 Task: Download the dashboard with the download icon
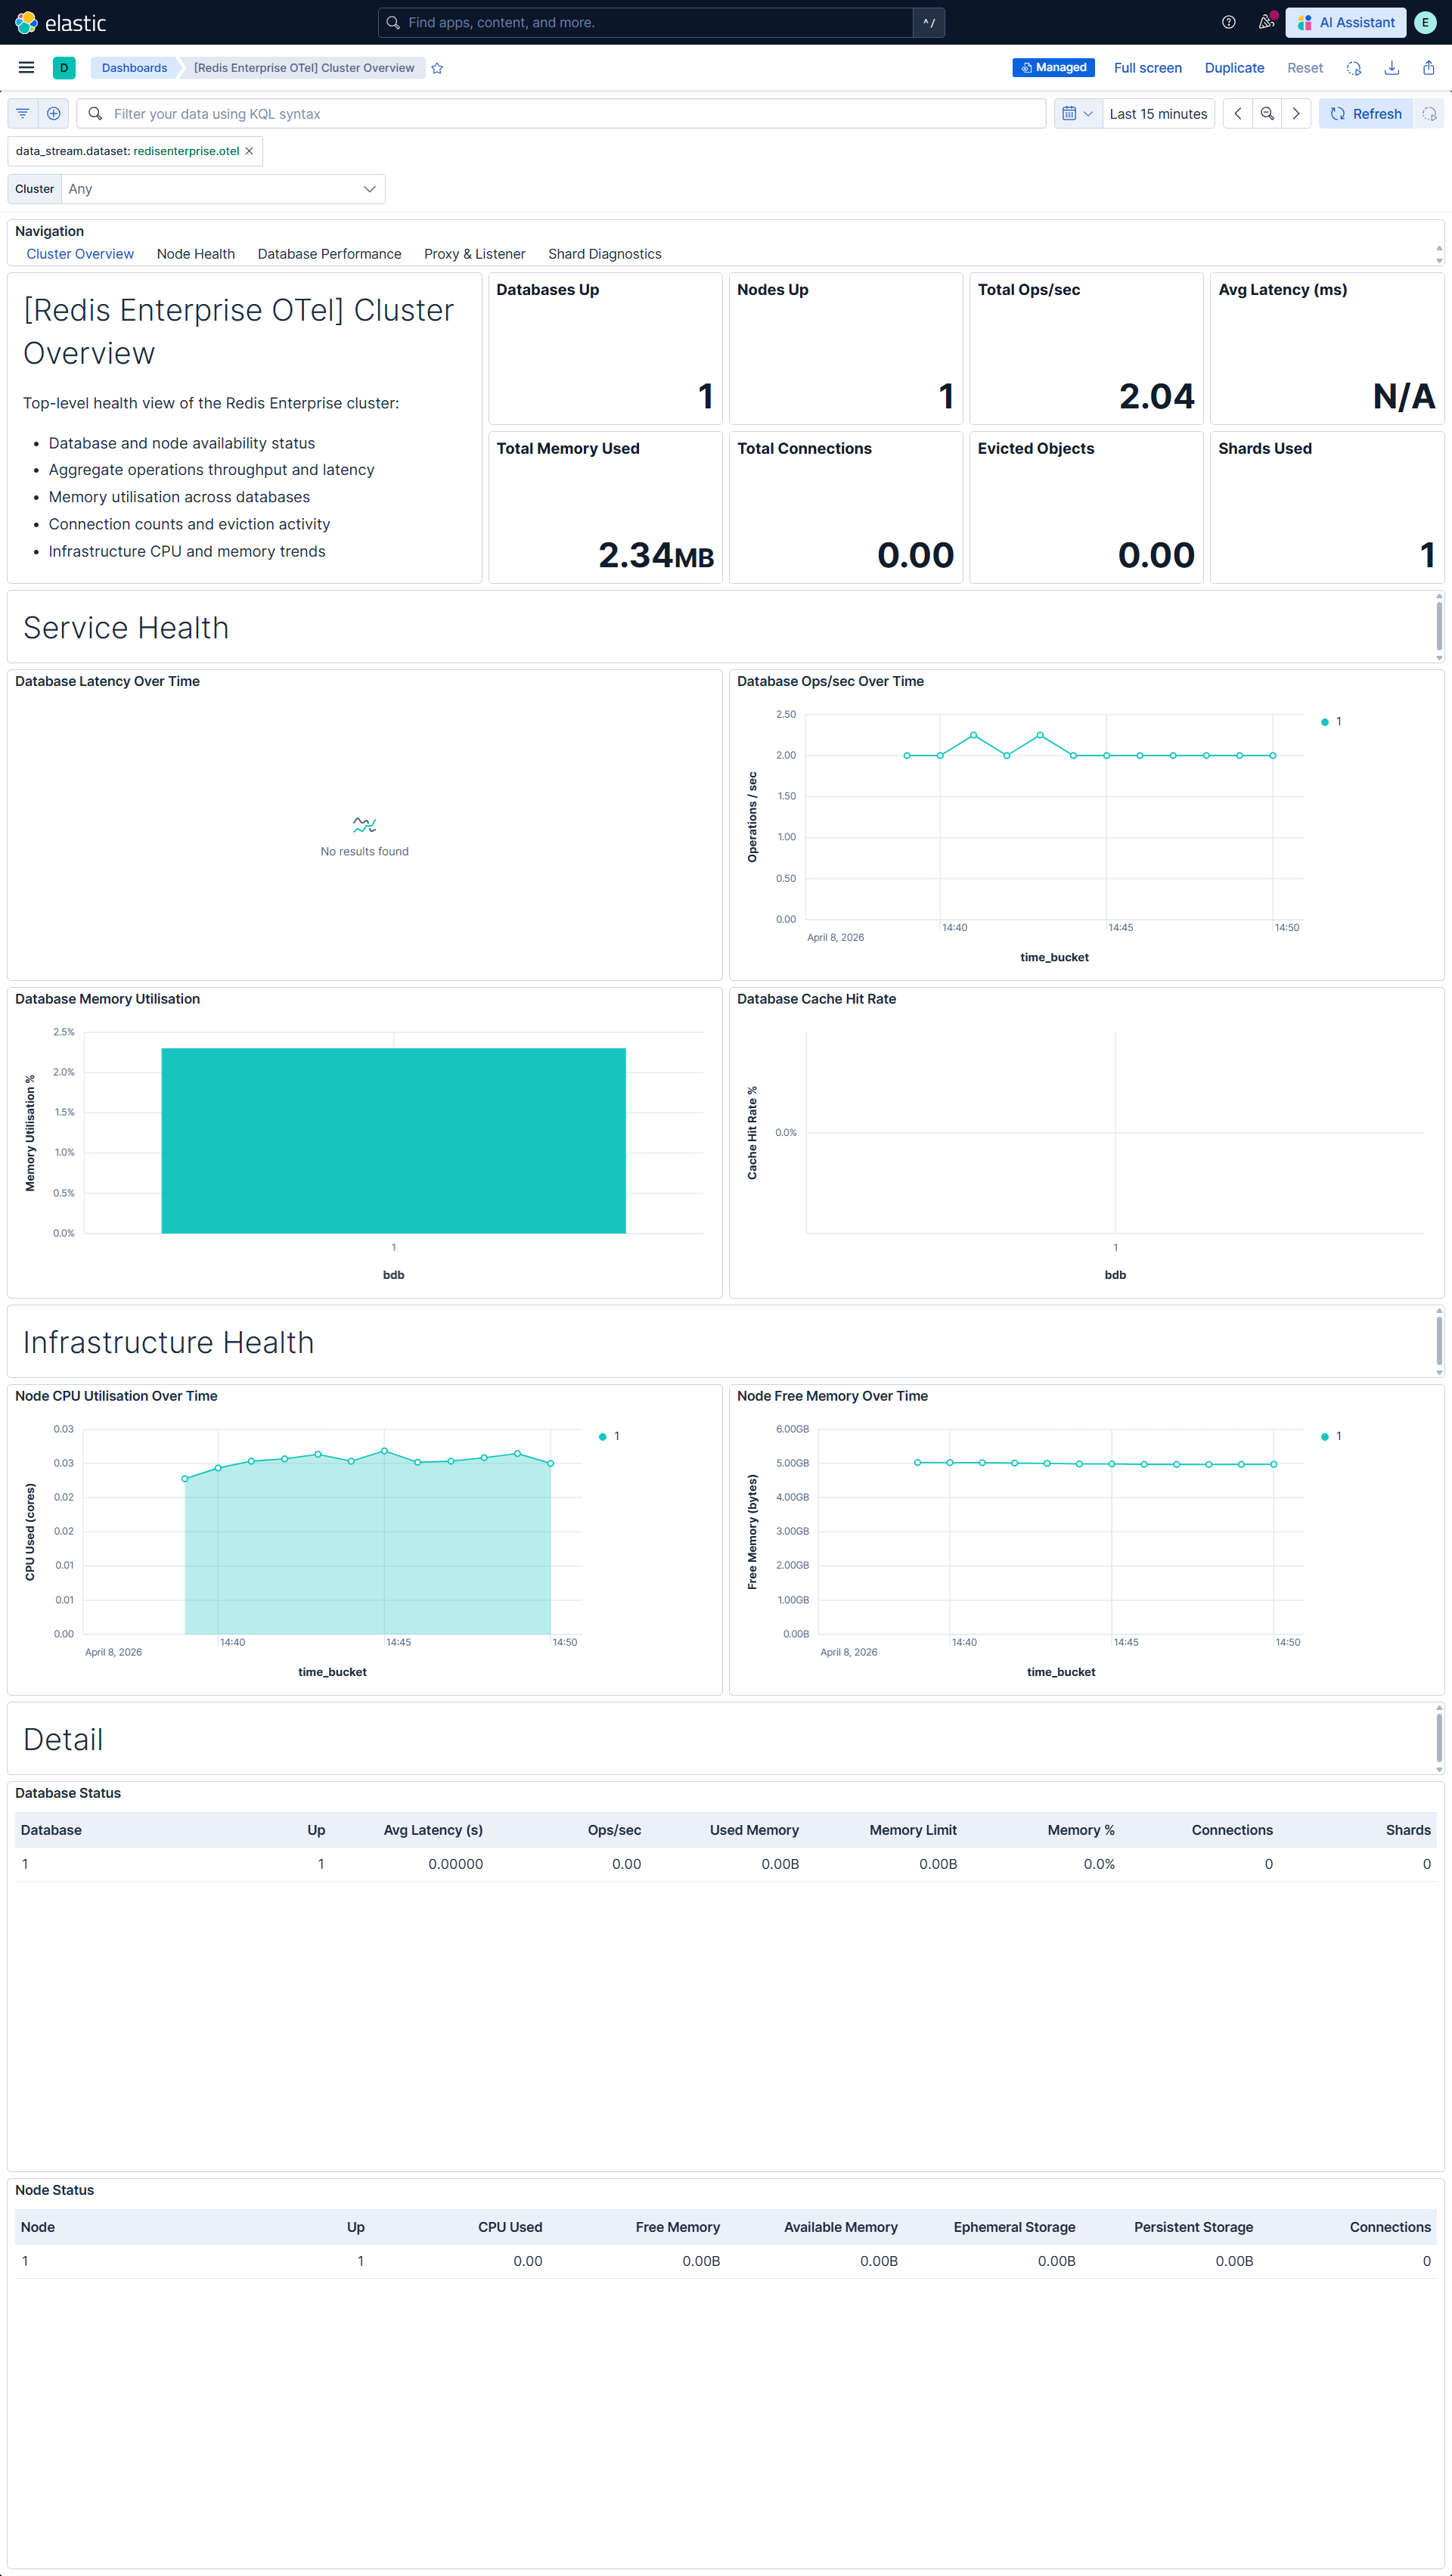coord(1391,67)
